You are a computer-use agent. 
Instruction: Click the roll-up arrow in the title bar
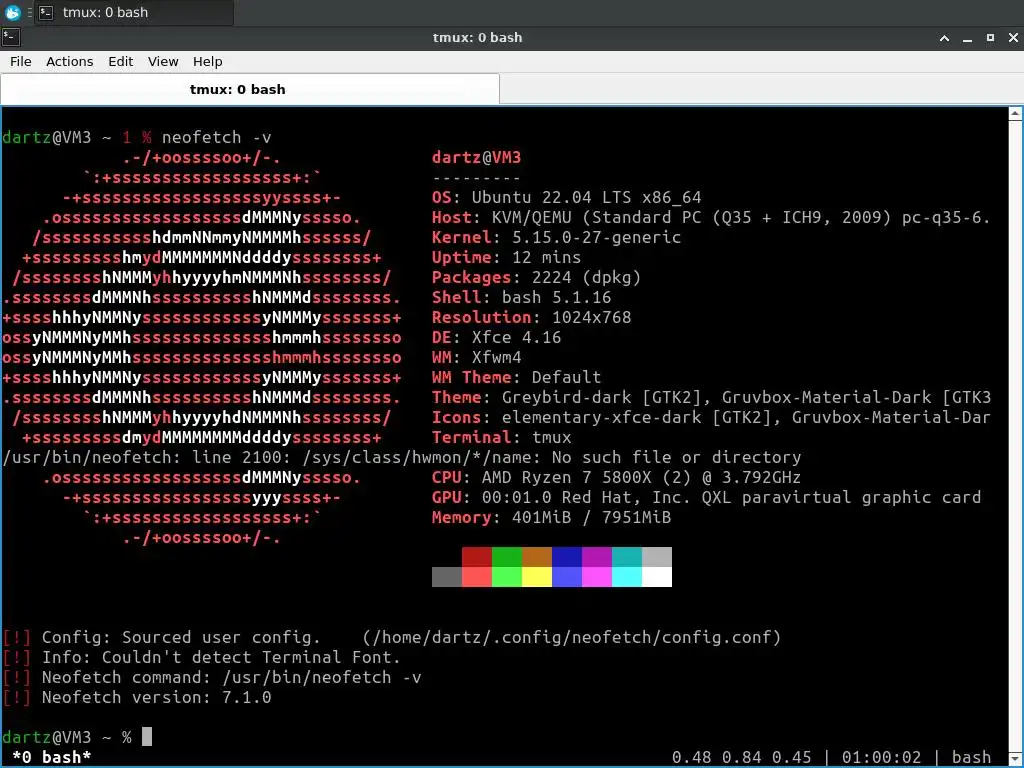[x=944, y=38]
